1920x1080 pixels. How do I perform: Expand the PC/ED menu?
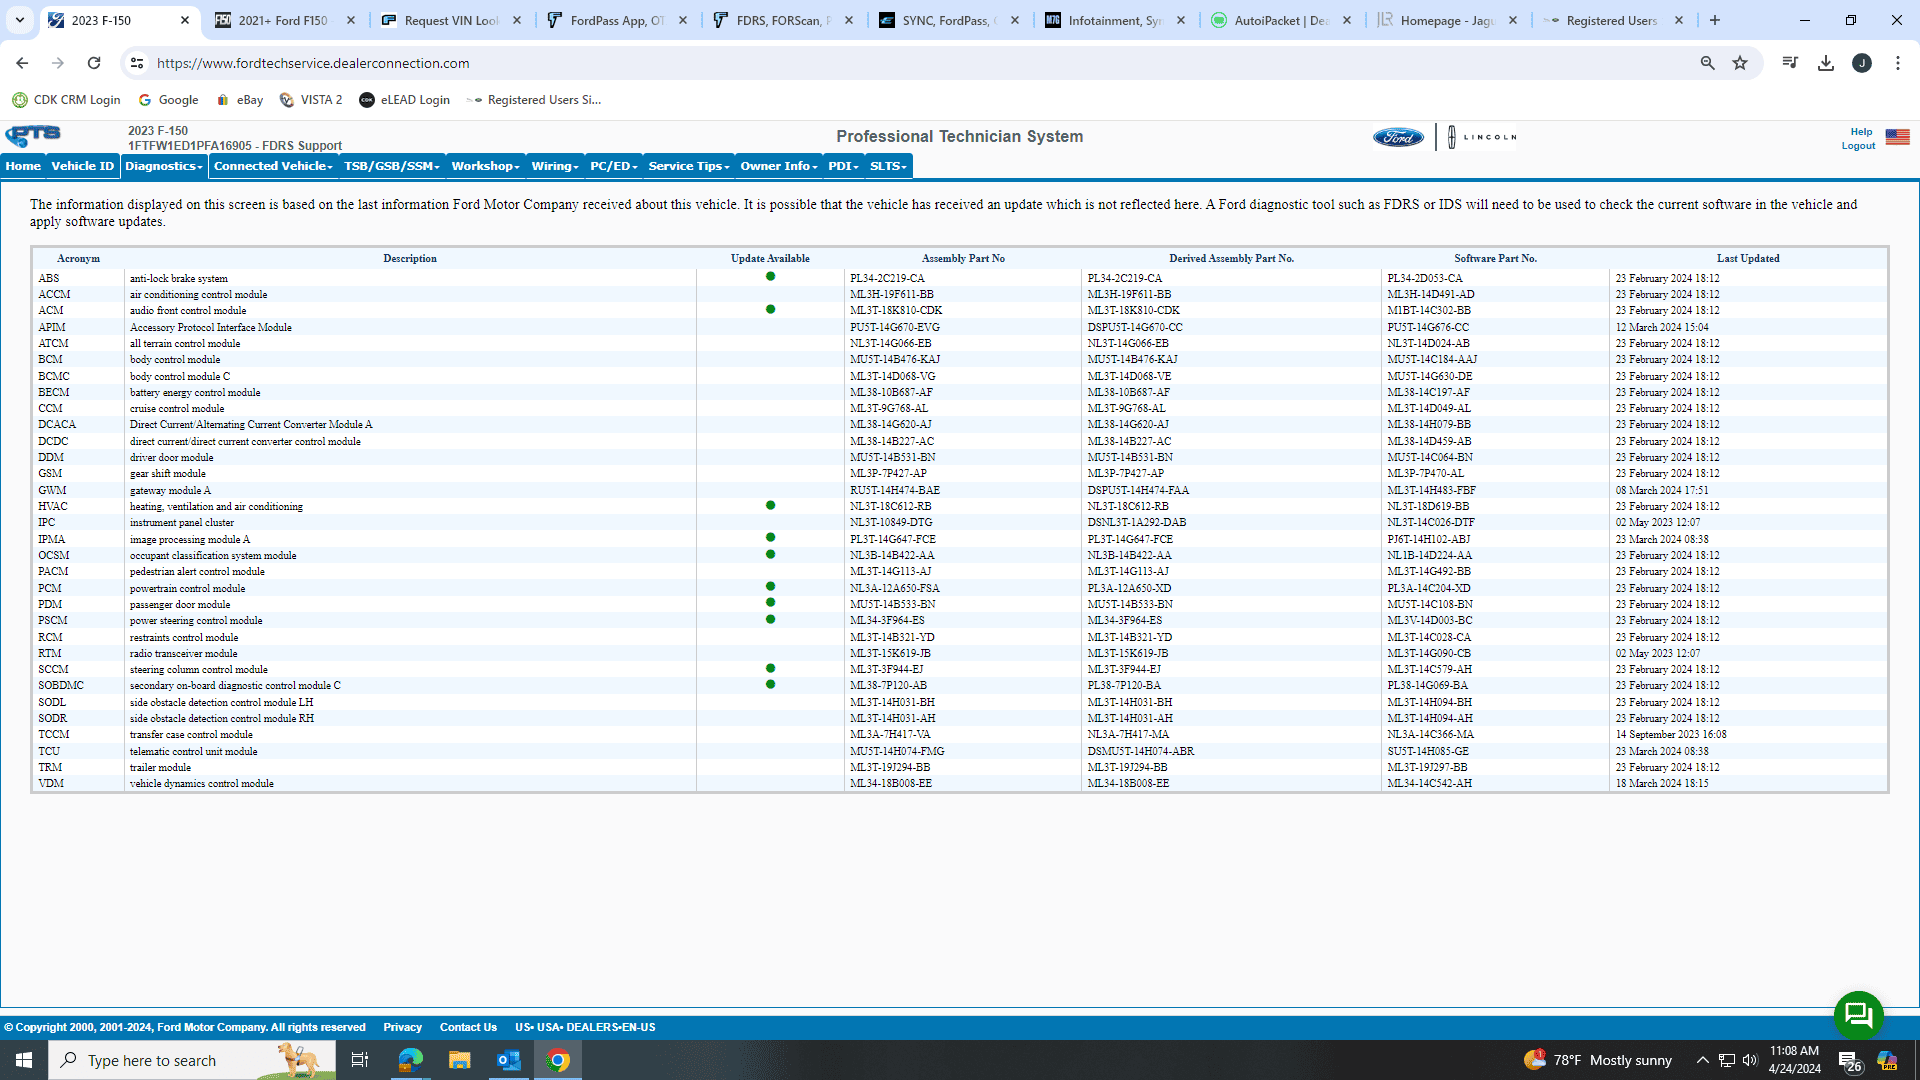point(614,166)
